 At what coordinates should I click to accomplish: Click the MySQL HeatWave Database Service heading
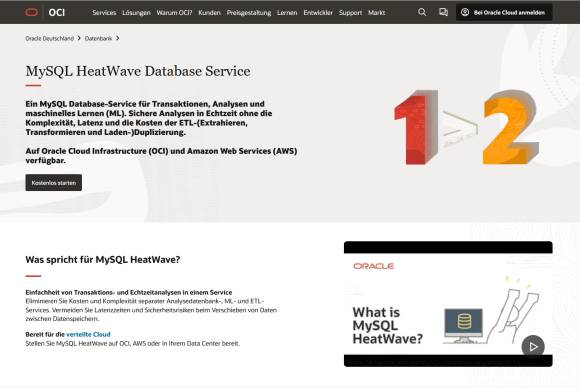[x=138, y=71]
